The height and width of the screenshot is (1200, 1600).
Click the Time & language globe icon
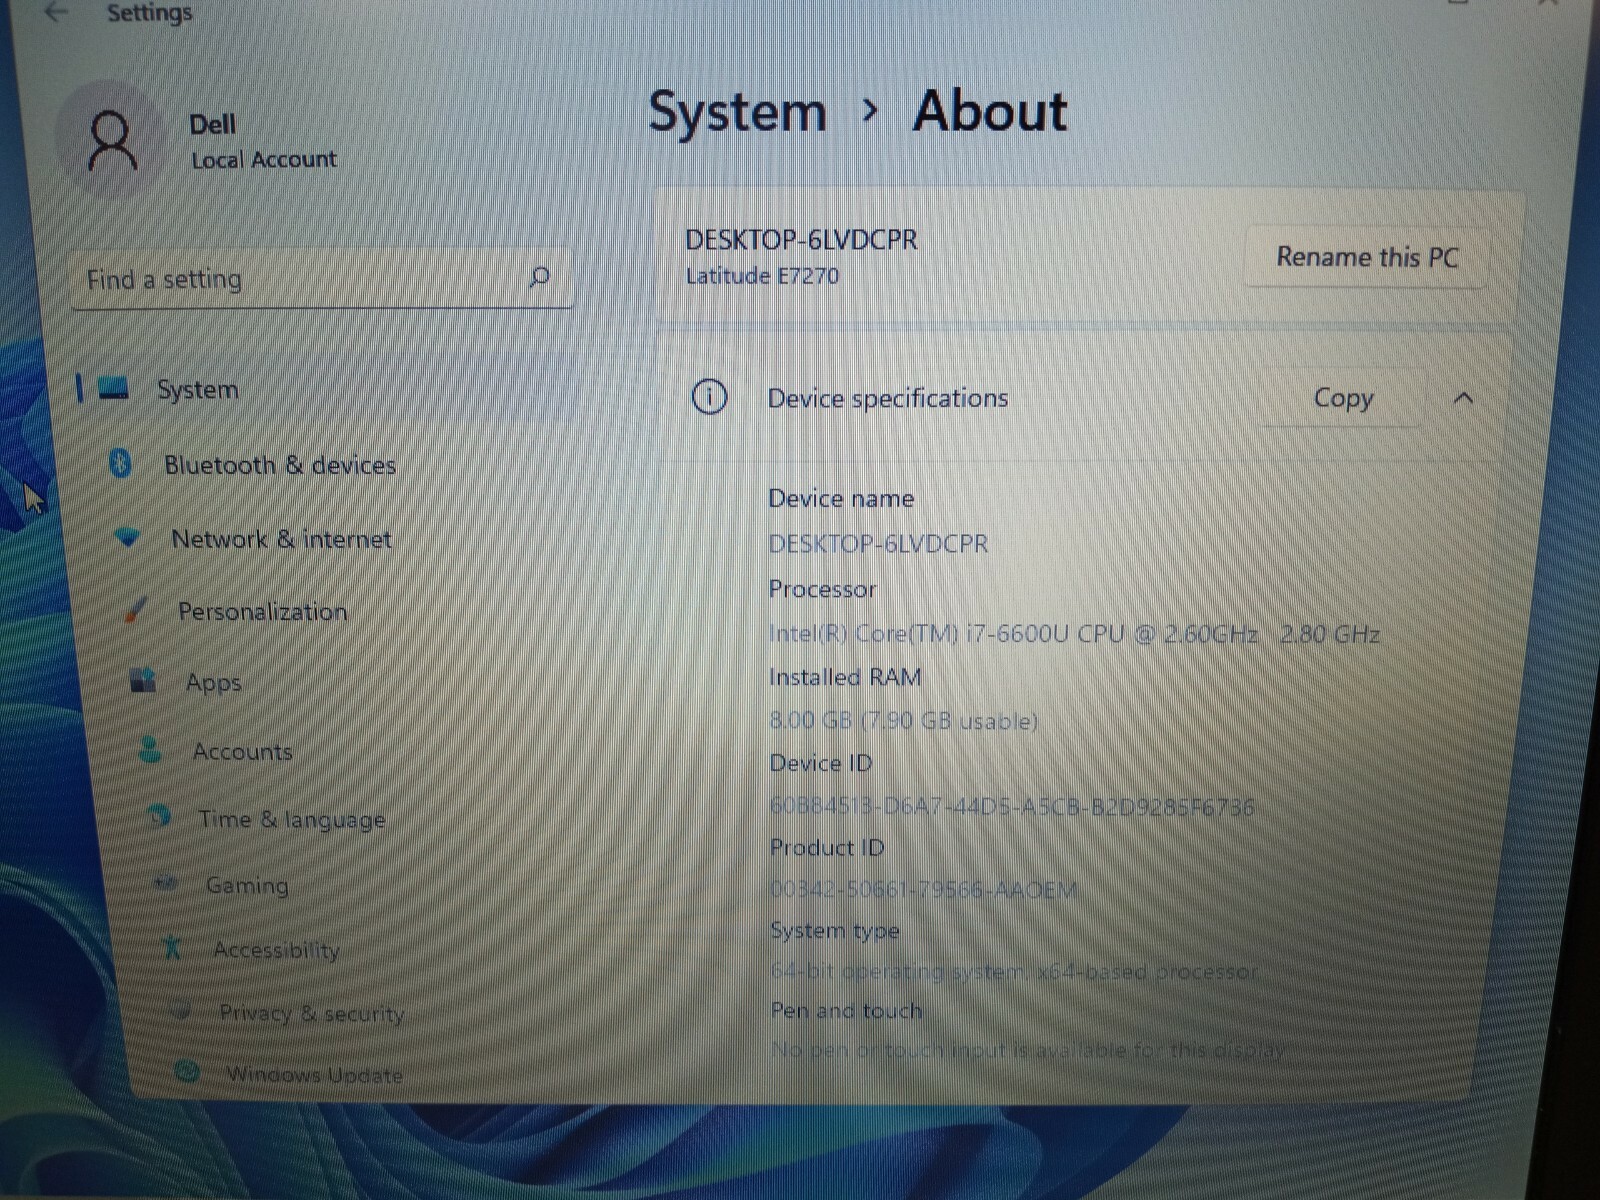158,817
